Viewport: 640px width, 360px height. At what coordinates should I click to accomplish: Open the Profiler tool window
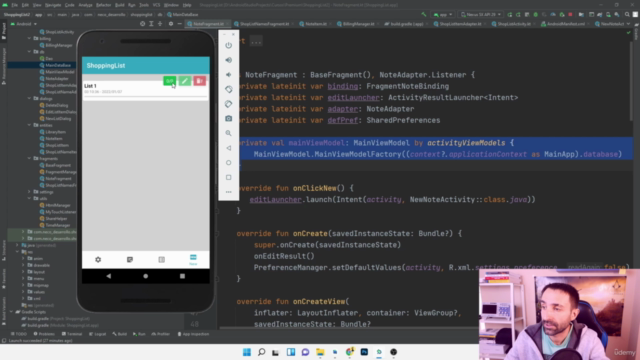[x=160, y=334]
